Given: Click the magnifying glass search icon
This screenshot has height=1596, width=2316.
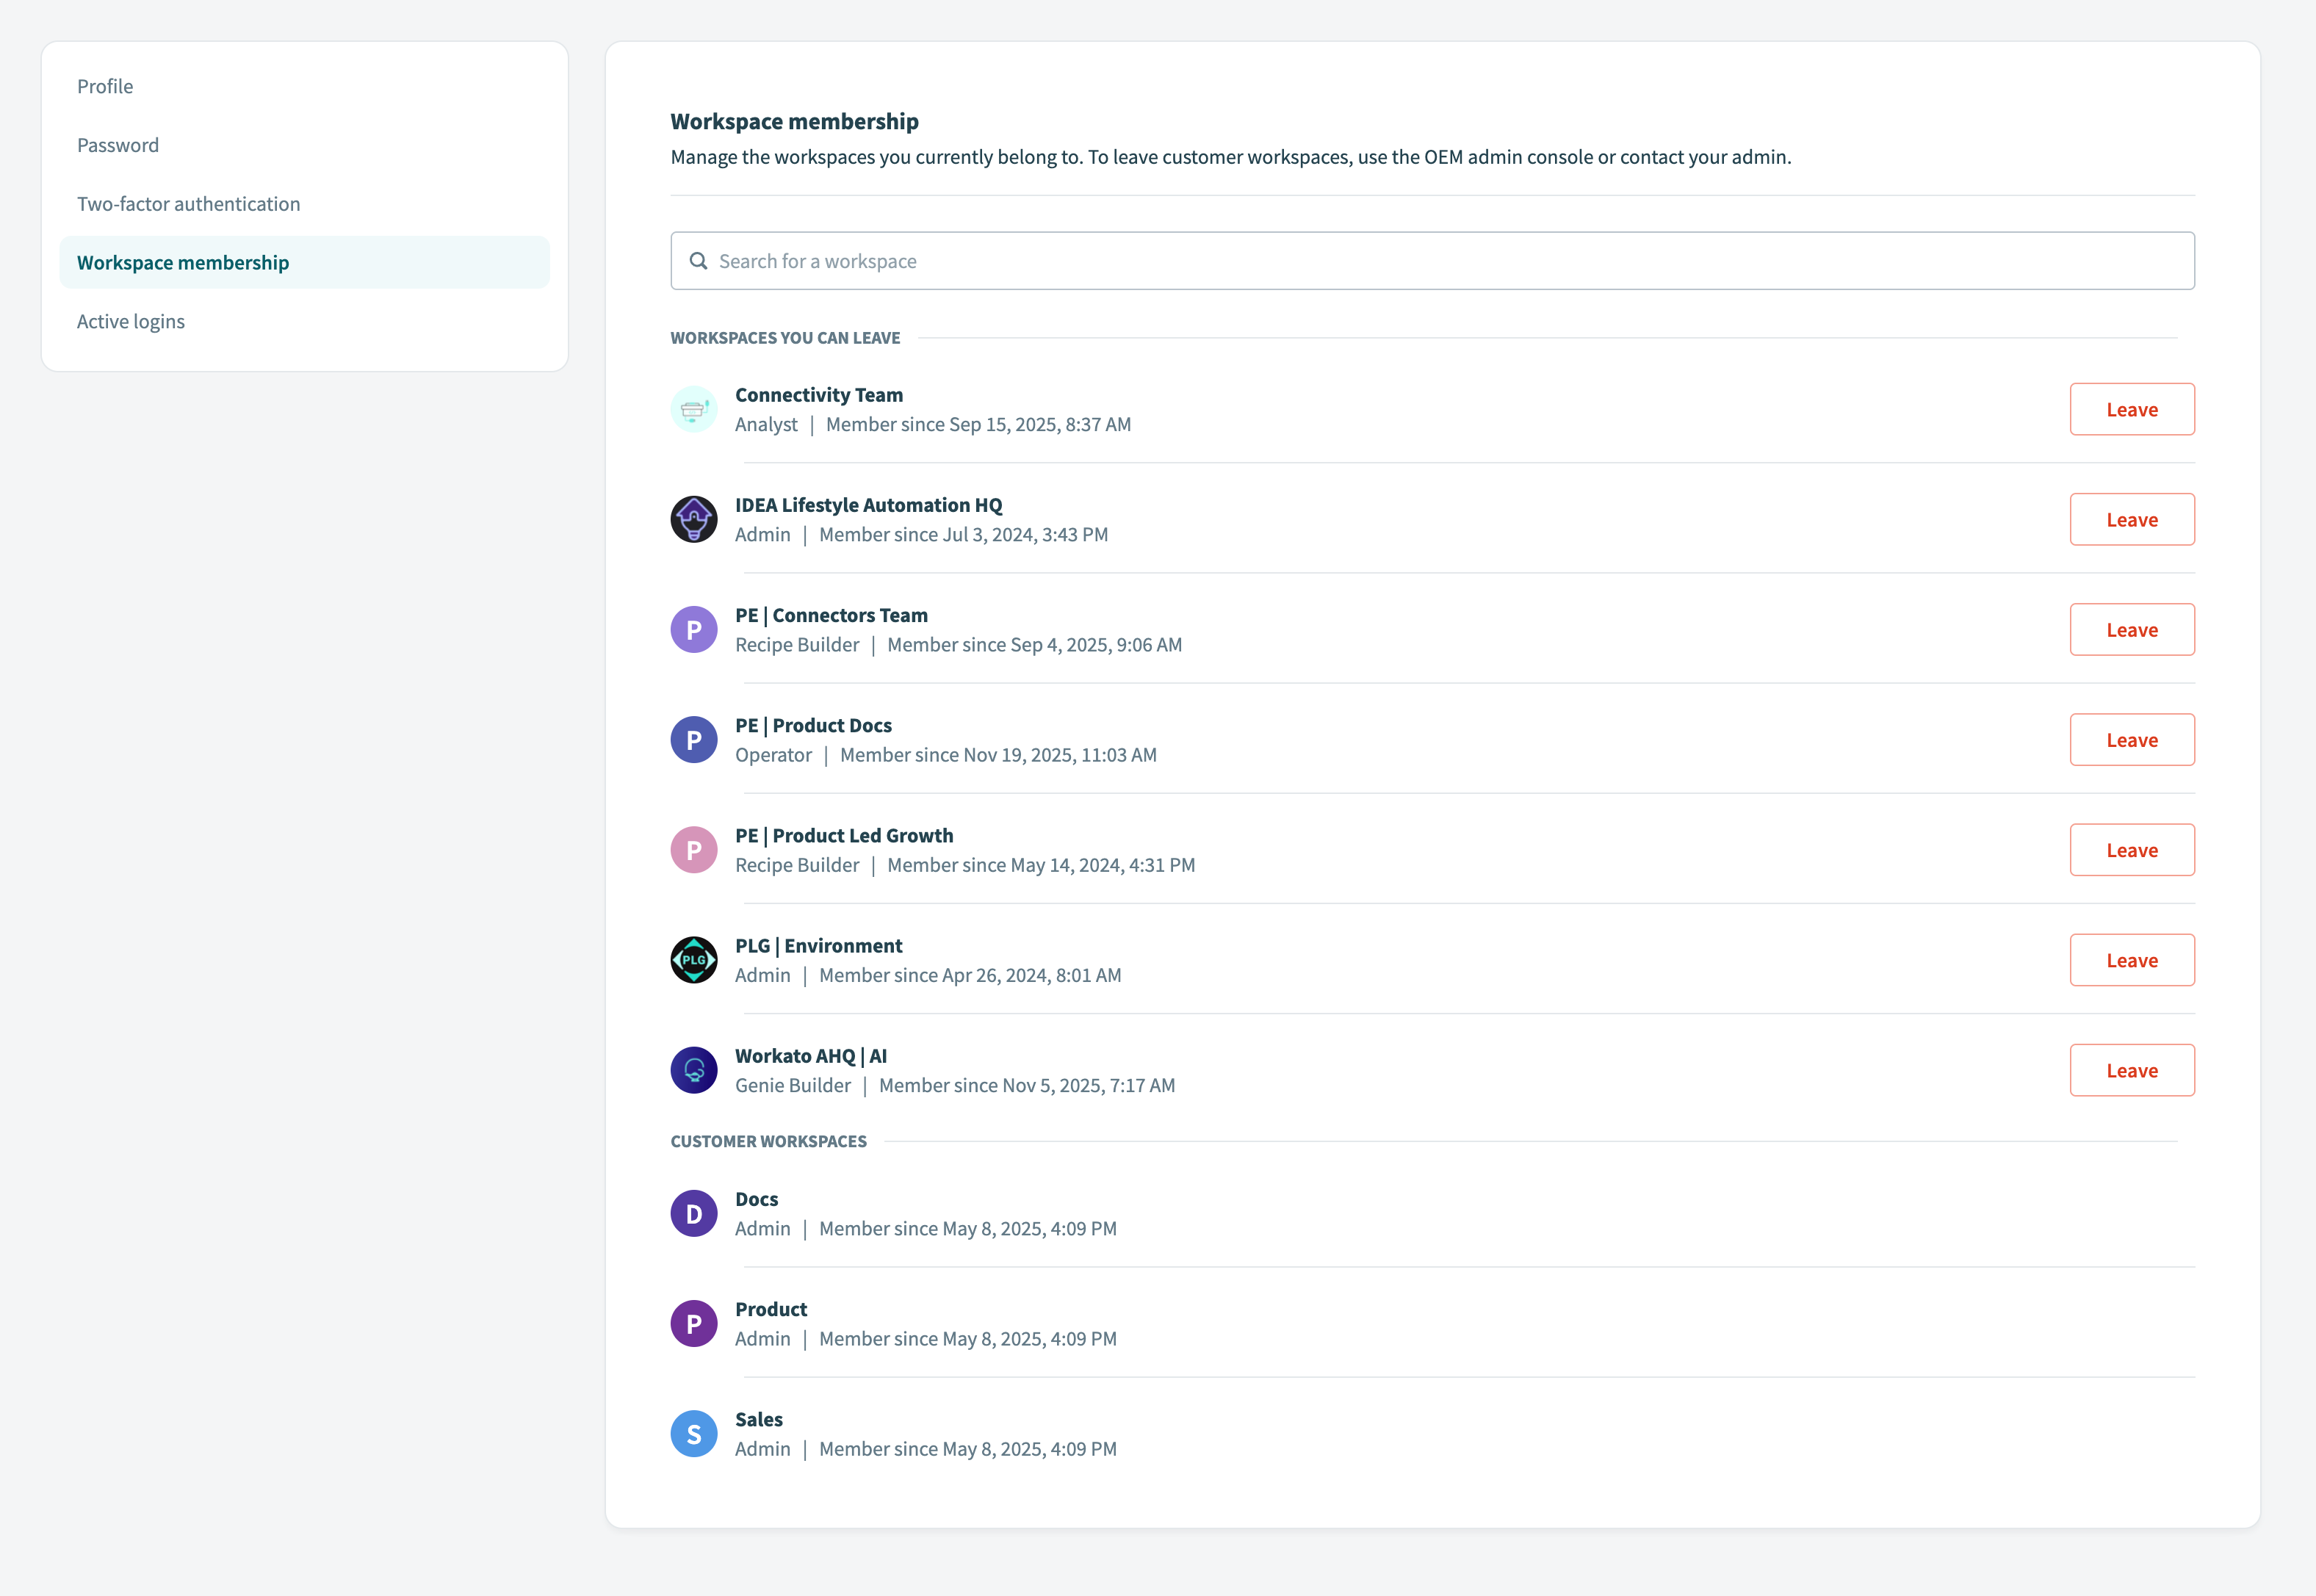Looking at the screenshot, I should (x=699, y=260).
